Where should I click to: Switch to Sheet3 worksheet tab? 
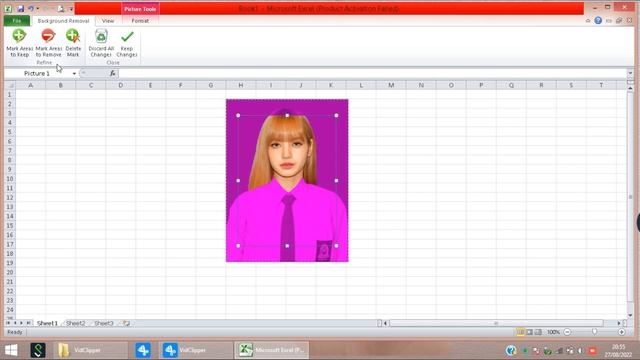coord(104,323)
